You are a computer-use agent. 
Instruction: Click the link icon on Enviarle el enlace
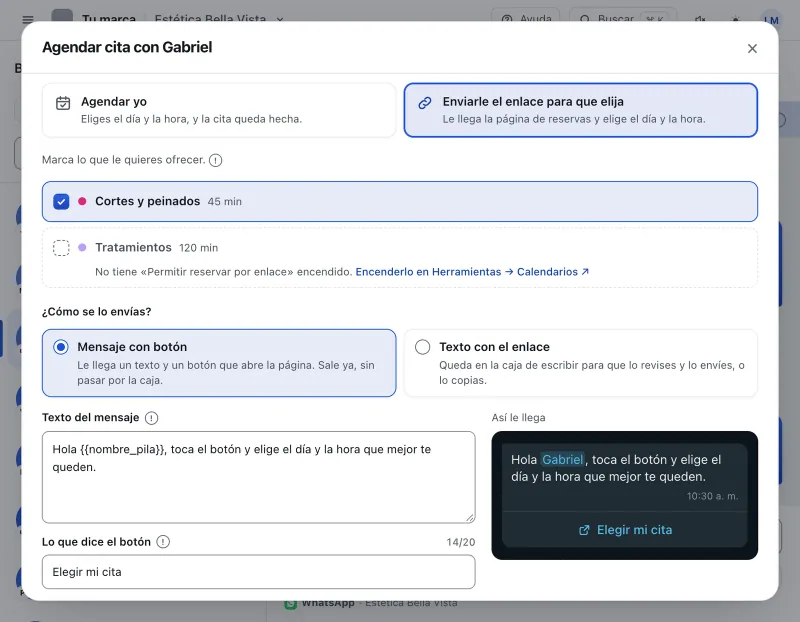[x=424, y=103]
